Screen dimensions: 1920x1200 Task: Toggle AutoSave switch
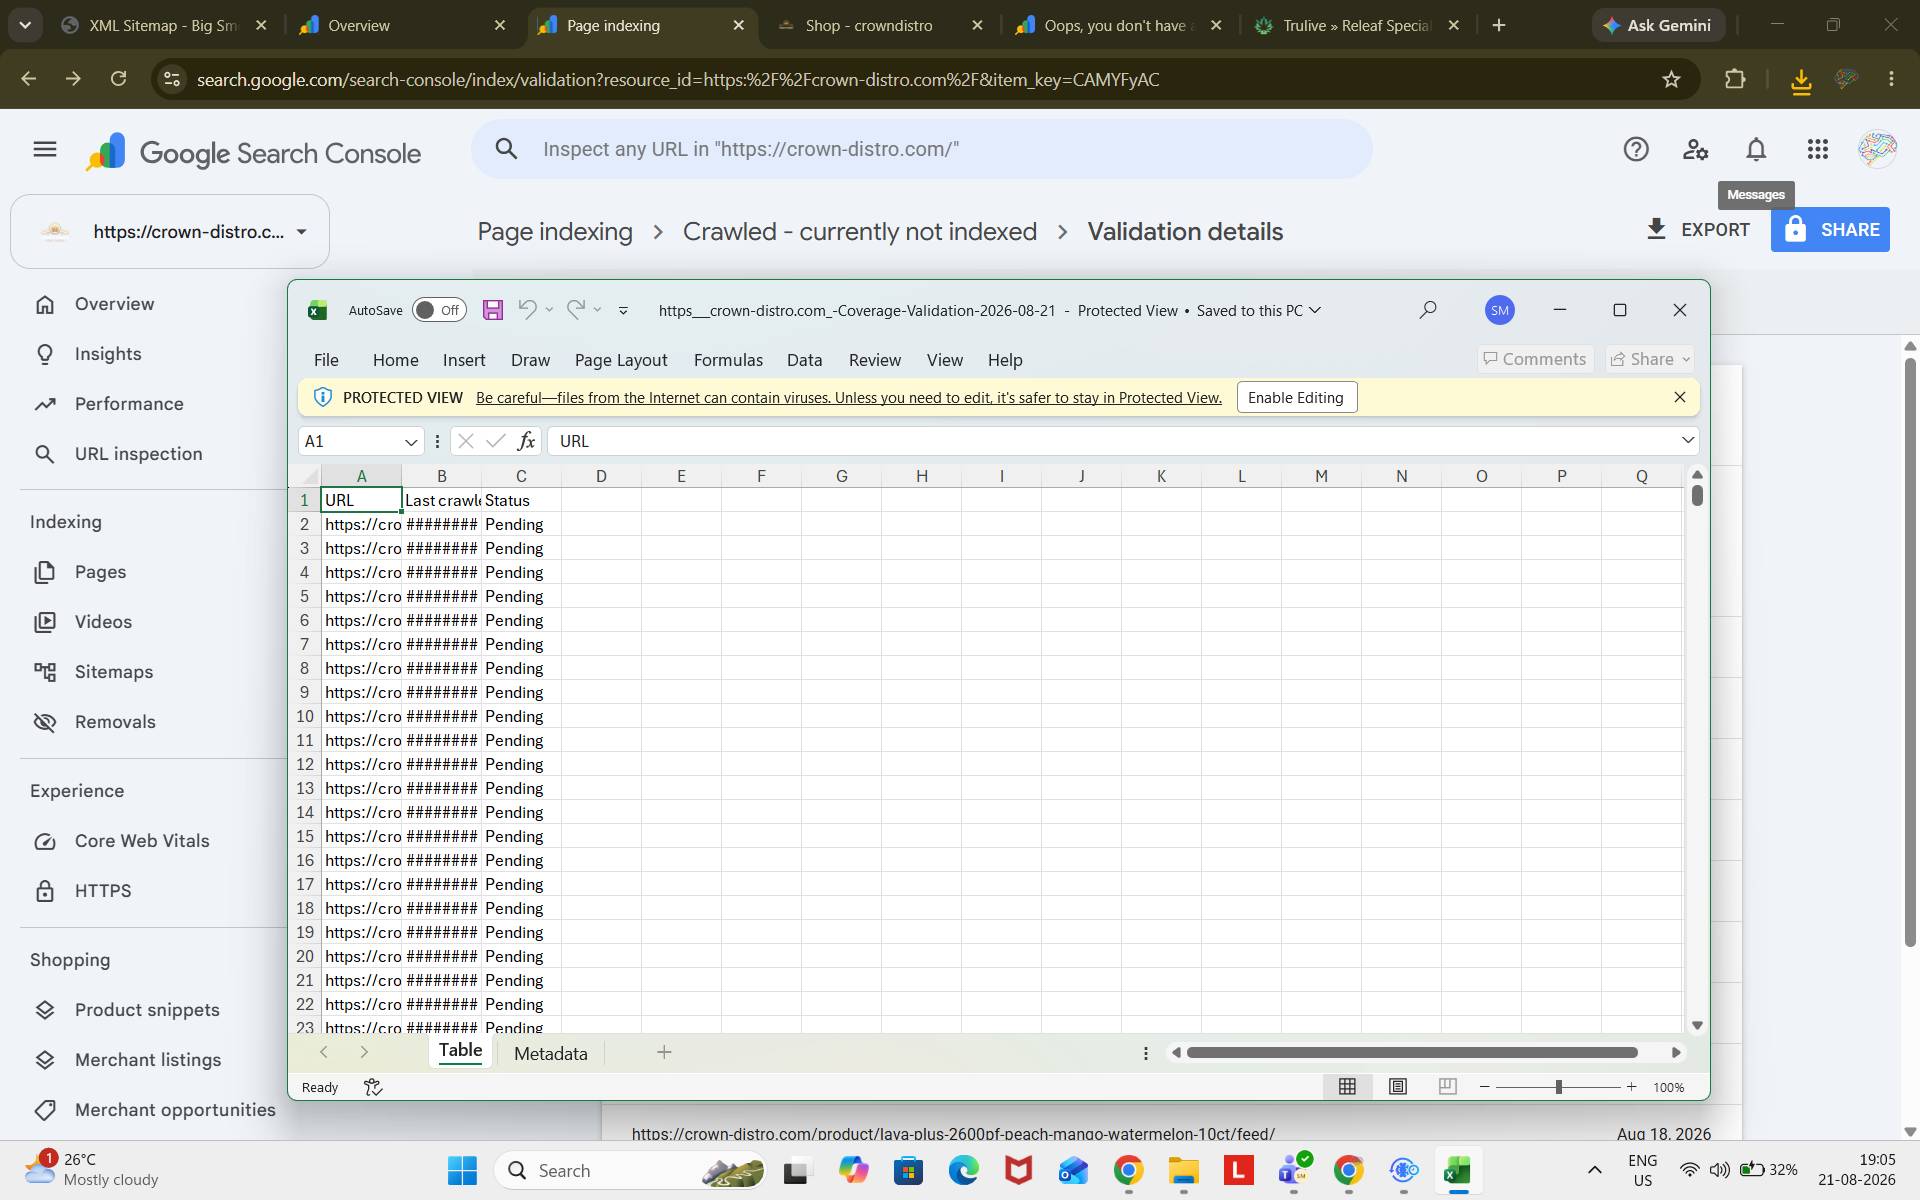[x=439, y=310]
